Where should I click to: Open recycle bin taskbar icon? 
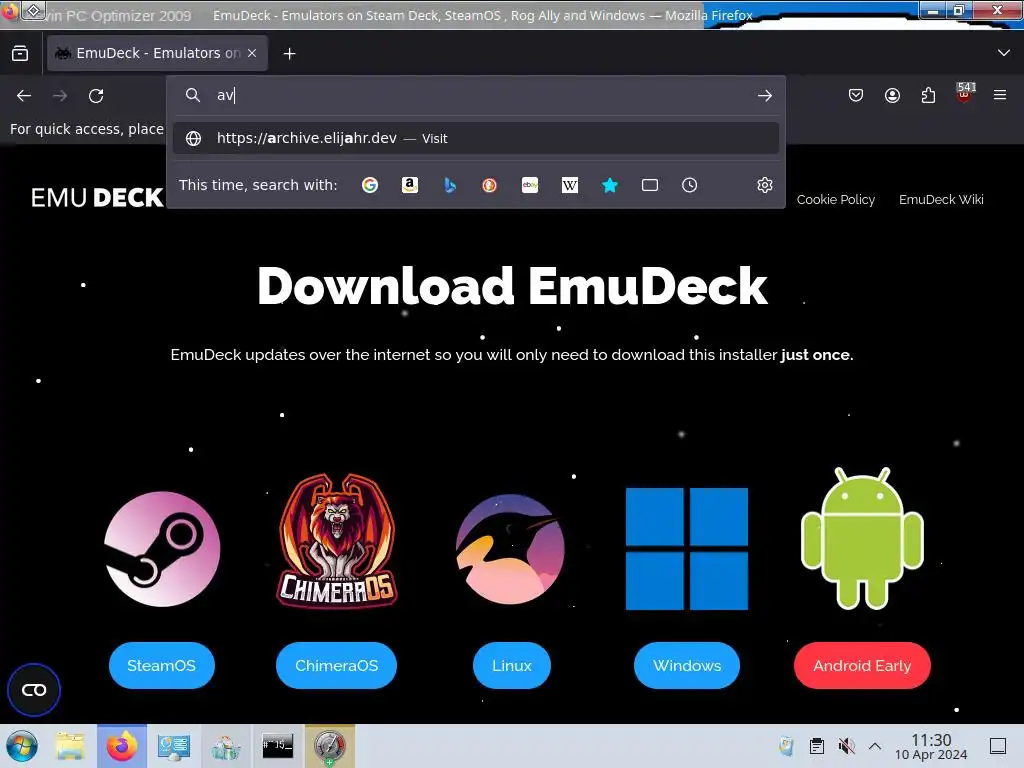[225, 746]
